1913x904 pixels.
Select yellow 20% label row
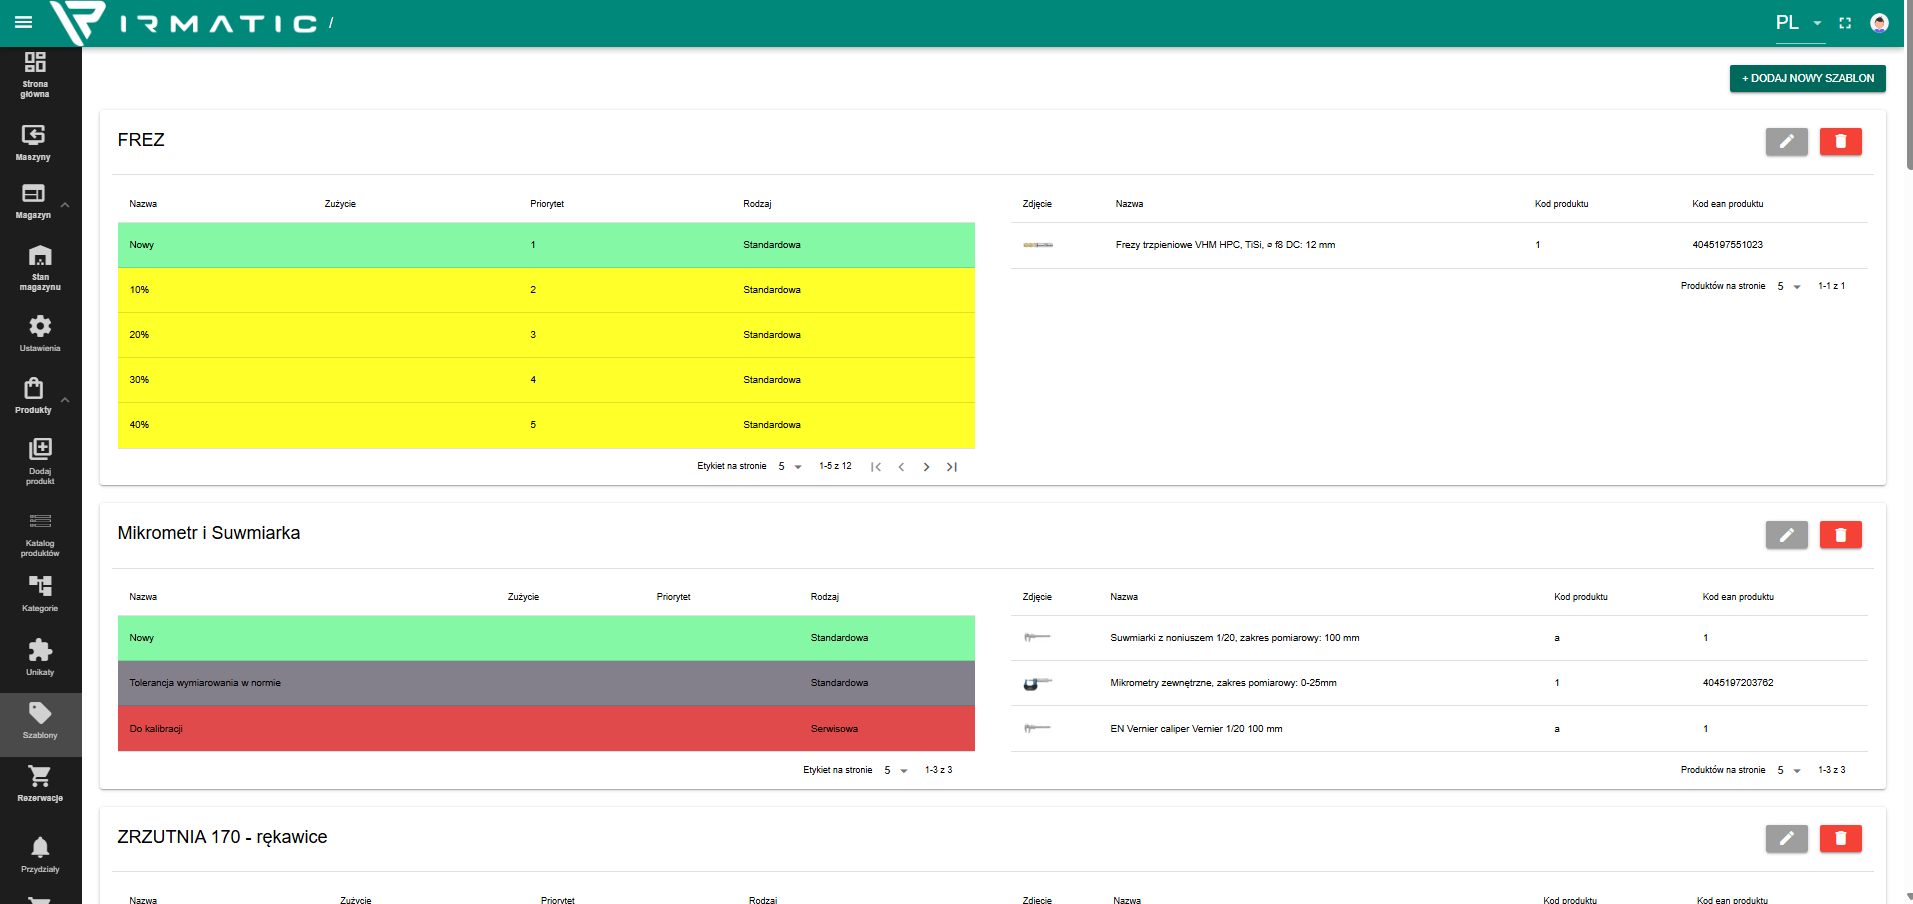(x=546, y=335)
